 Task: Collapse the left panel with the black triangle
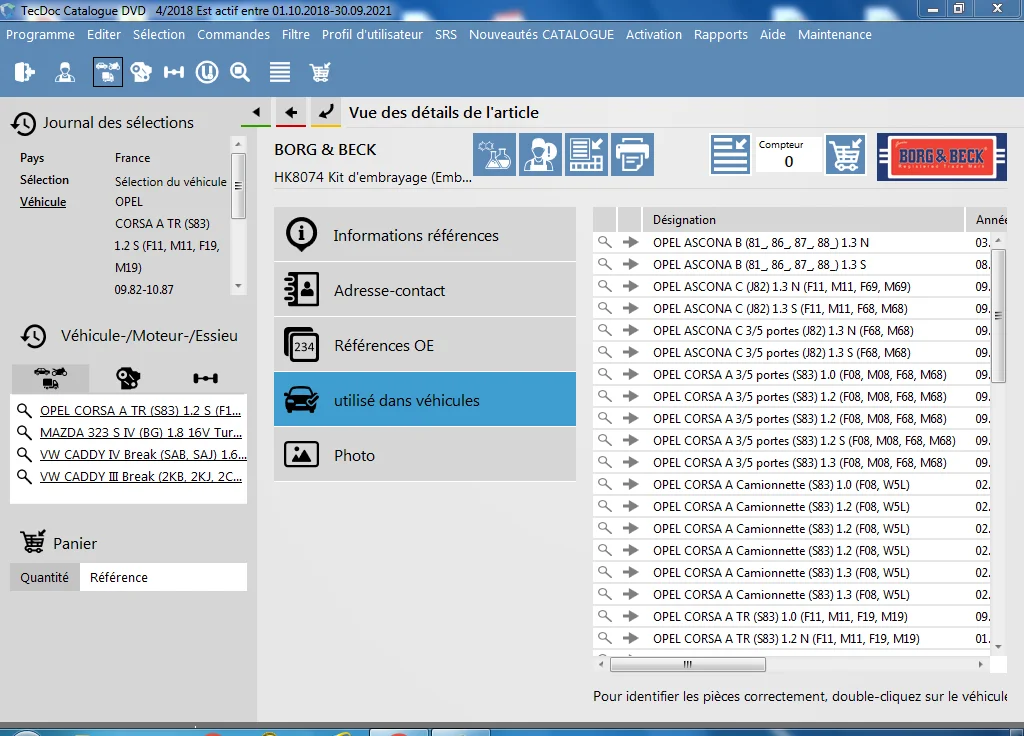[x=256, y=112]
